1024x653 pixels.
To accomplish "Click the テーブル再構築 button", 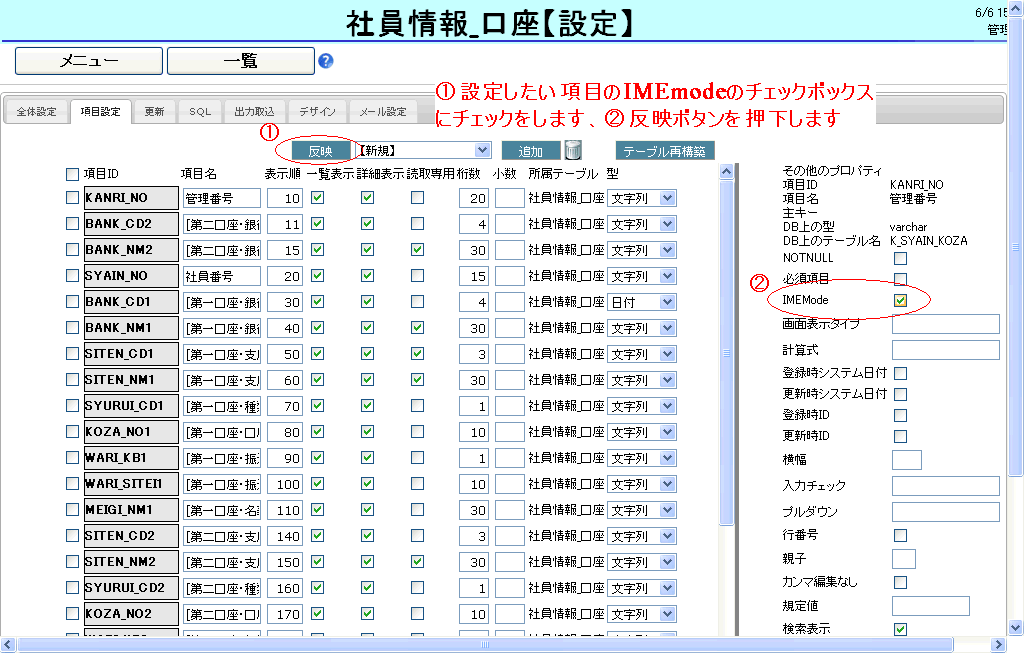I will pos(664,151).
